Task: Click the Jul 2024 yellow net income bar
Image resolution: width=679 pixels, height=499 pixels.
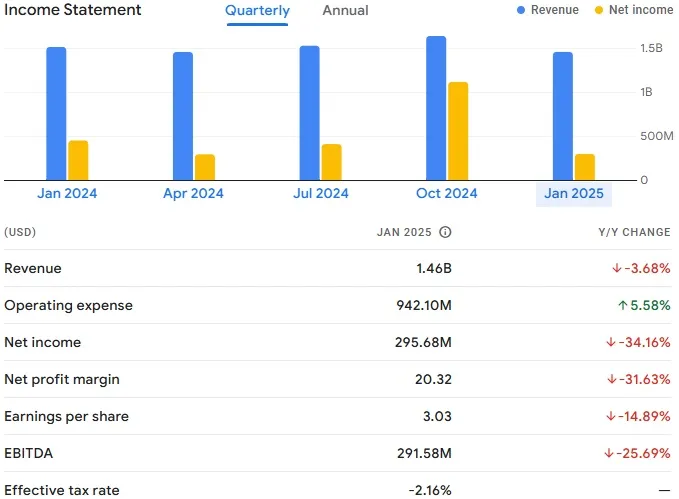Action: (x=331, y=162)
